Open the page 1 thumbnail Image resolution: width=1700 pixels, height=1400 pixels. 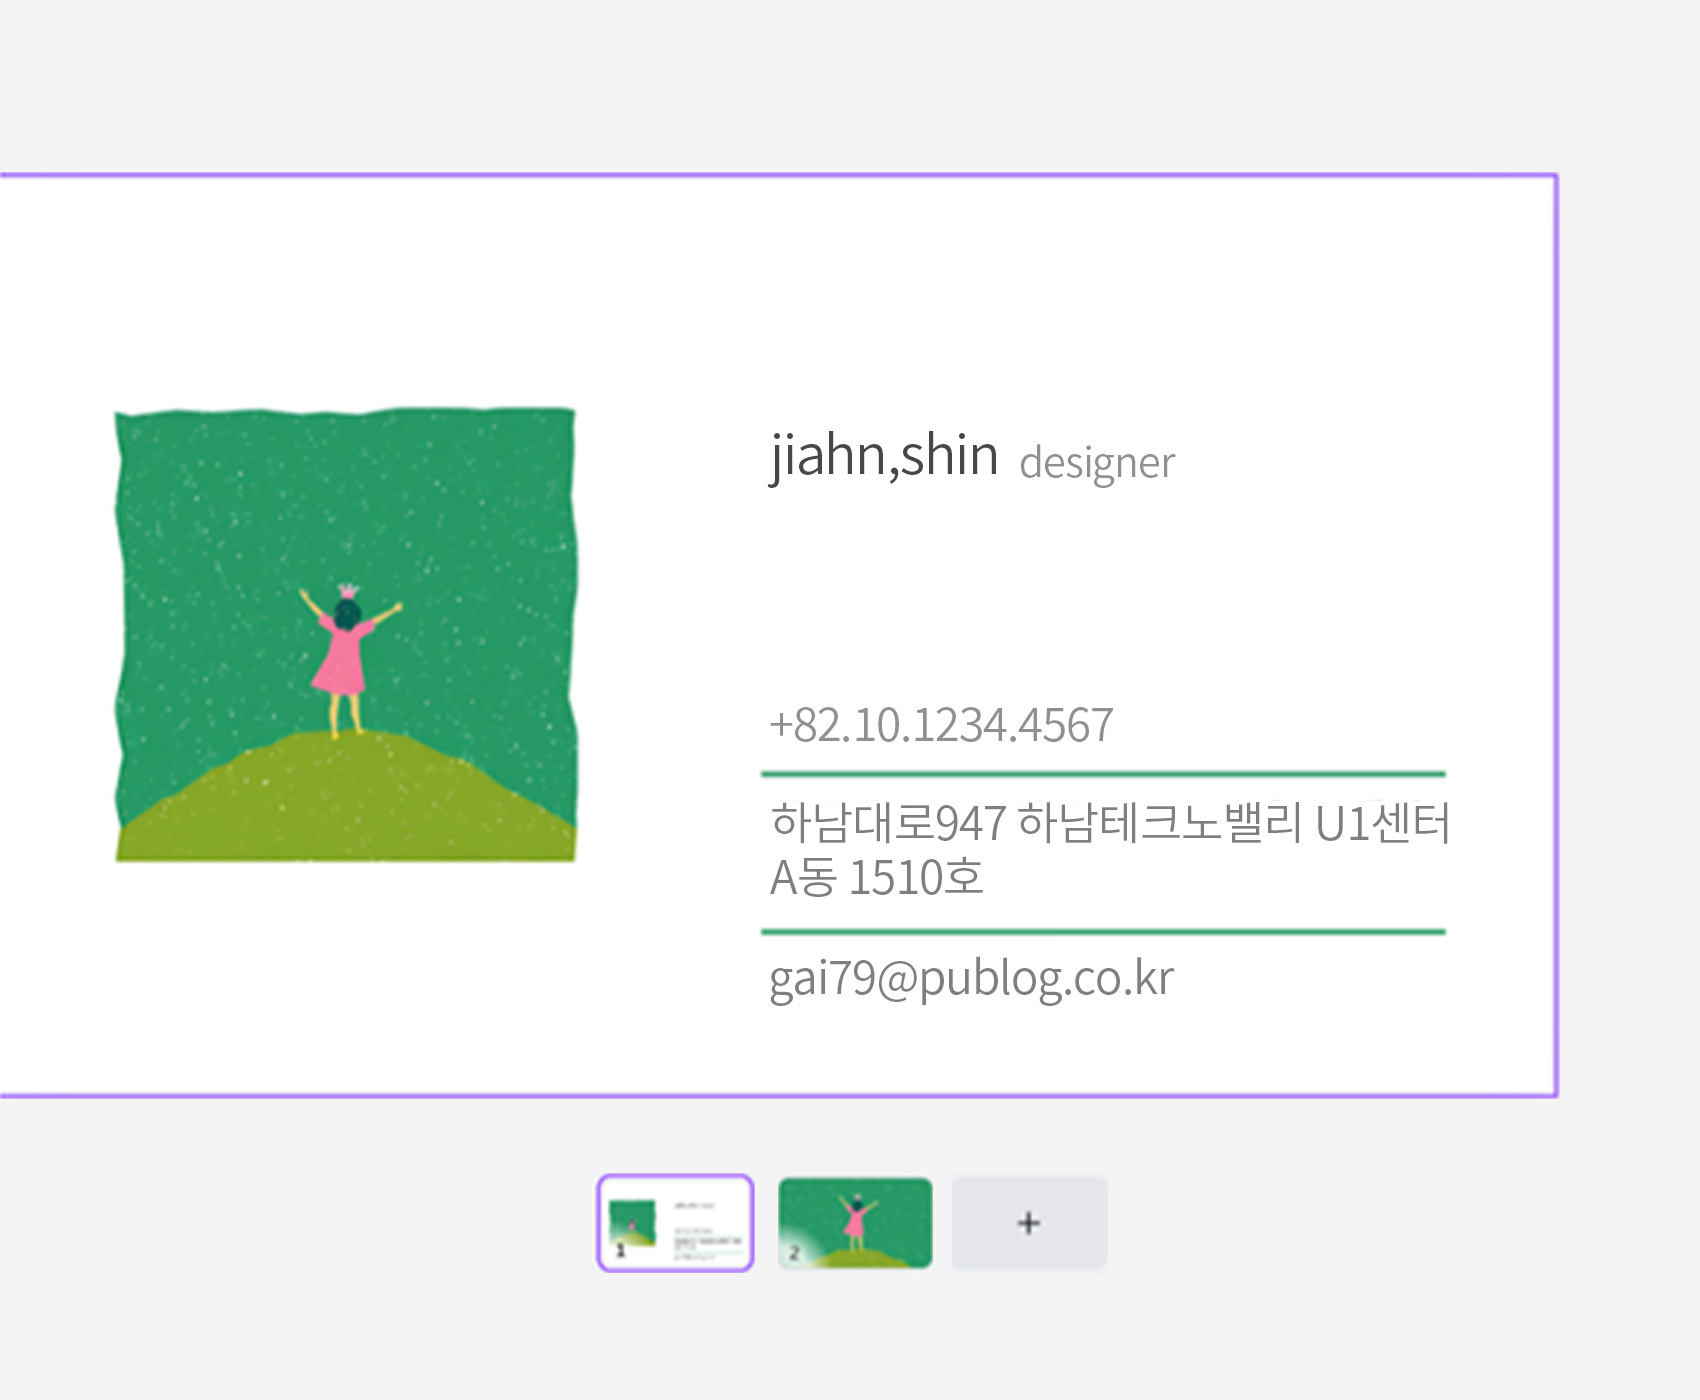point(676,1222)
